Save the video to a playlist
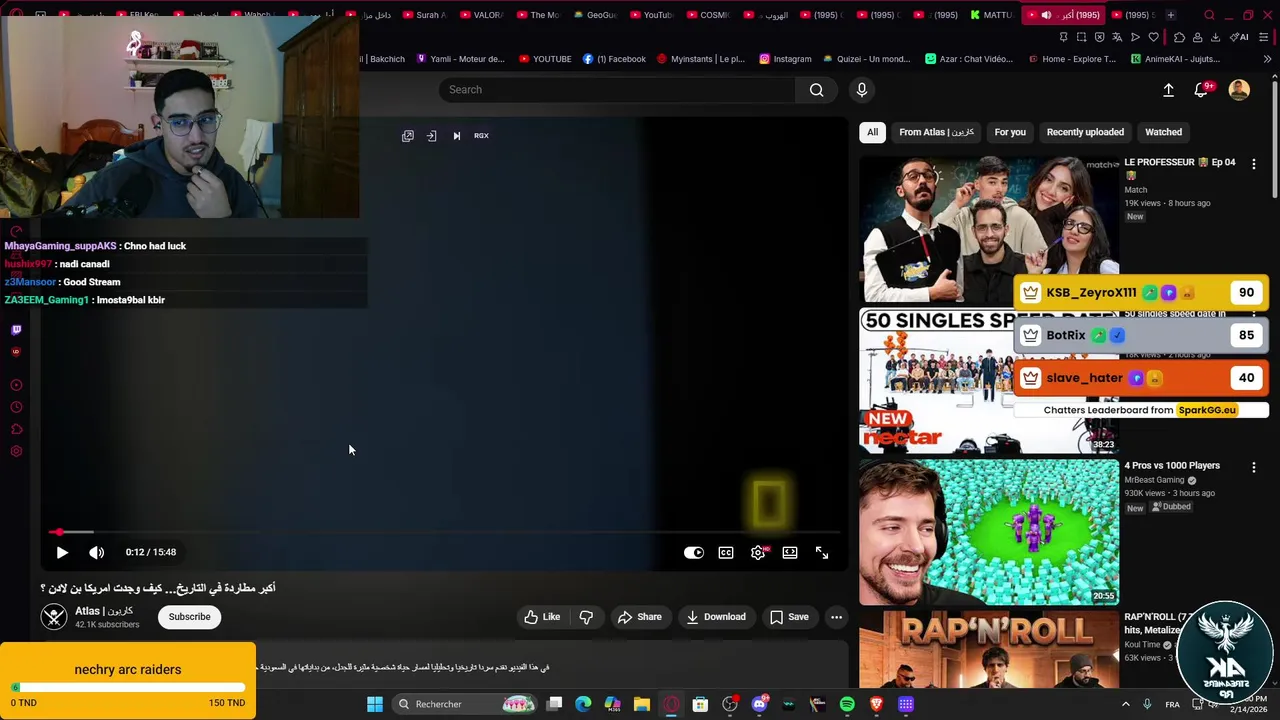 [x=788, y=617]
